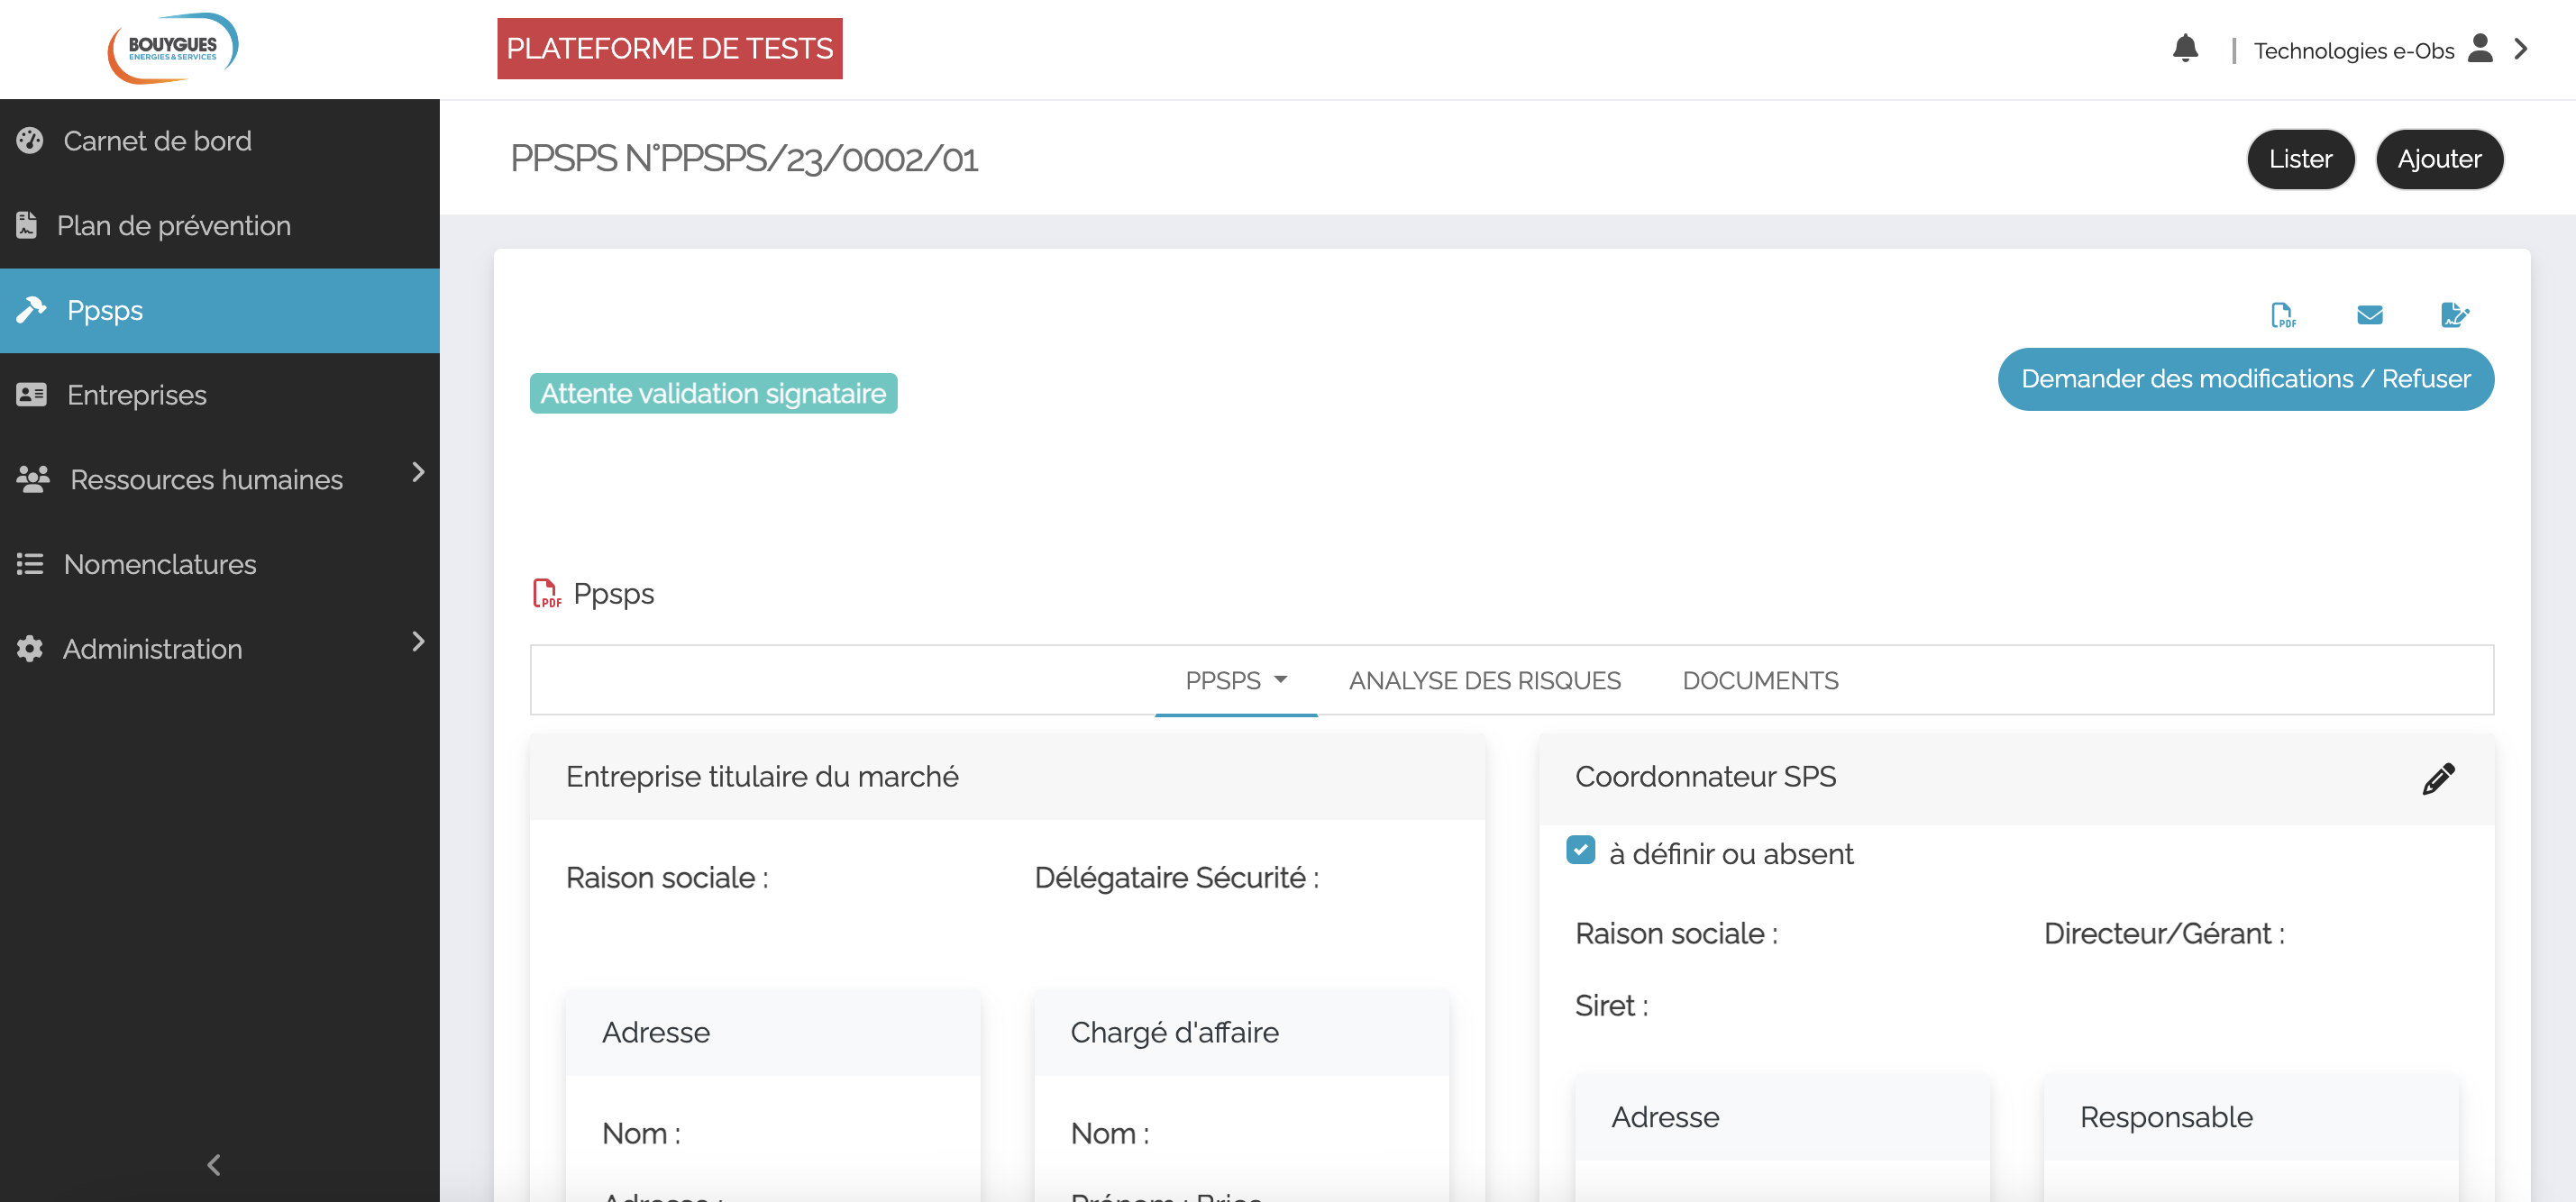Switch to the ANALYSE DES RISQUES tab
This screenshot has width=2576, height=1202.
1484,680
